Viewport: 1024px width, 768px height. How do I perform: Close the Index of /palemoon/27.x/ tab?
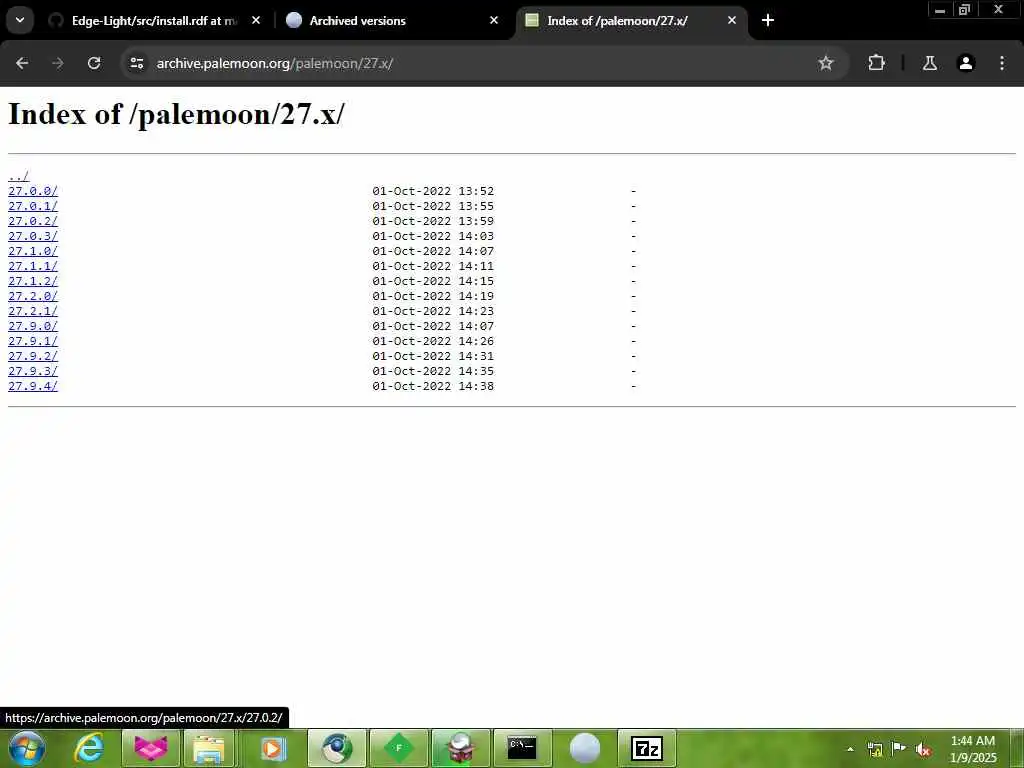pyautogui.click(x=732, y=20)
